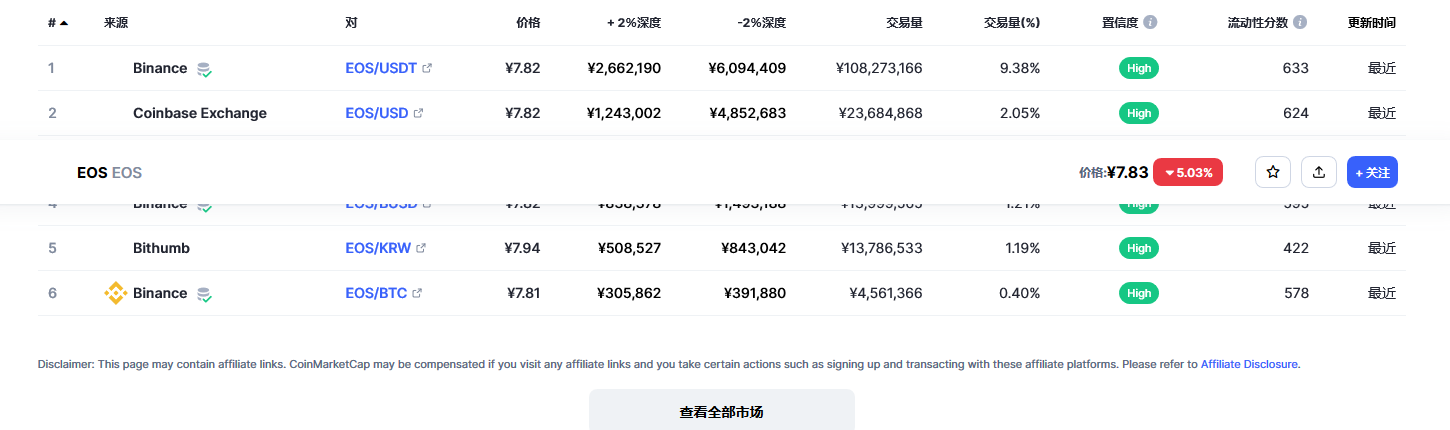Screen dimensions: 1450x430
Task: Open info icon next to 置信度
Action: click(x=1150, y=22)
